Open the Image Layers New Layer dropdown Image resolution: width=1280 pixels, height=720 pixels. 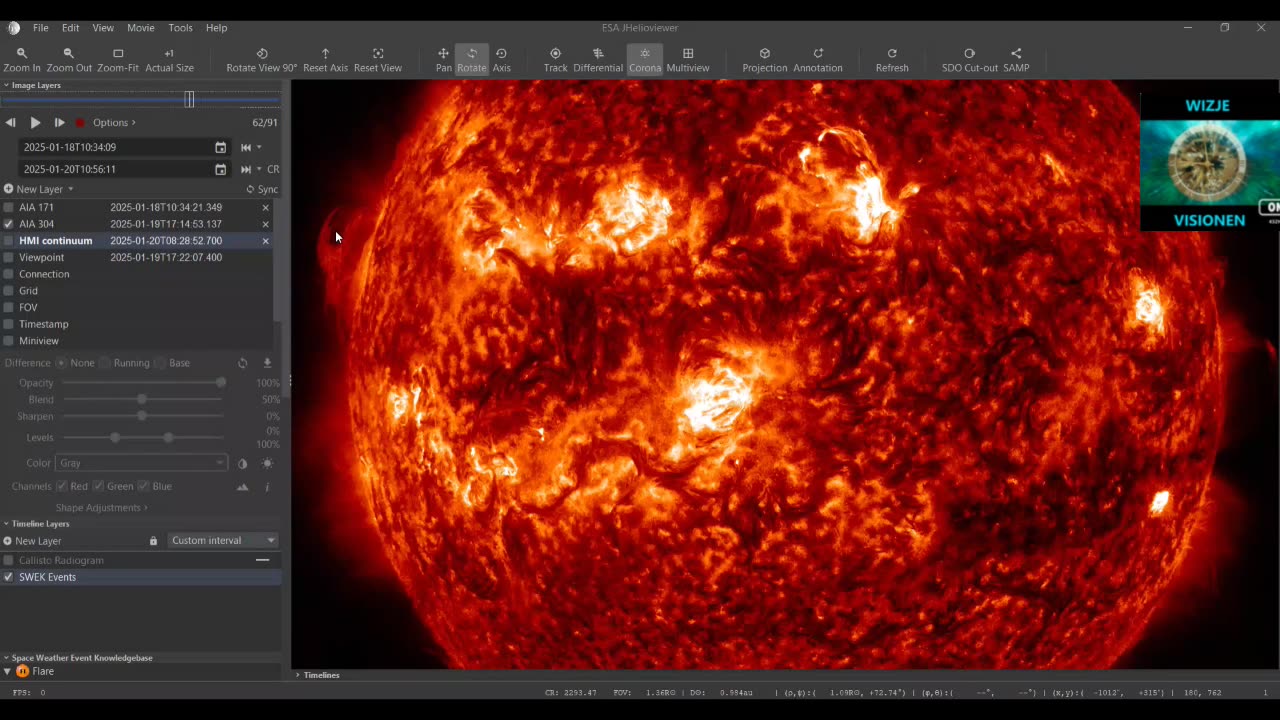pyautogui.click(x=39, y=189)
